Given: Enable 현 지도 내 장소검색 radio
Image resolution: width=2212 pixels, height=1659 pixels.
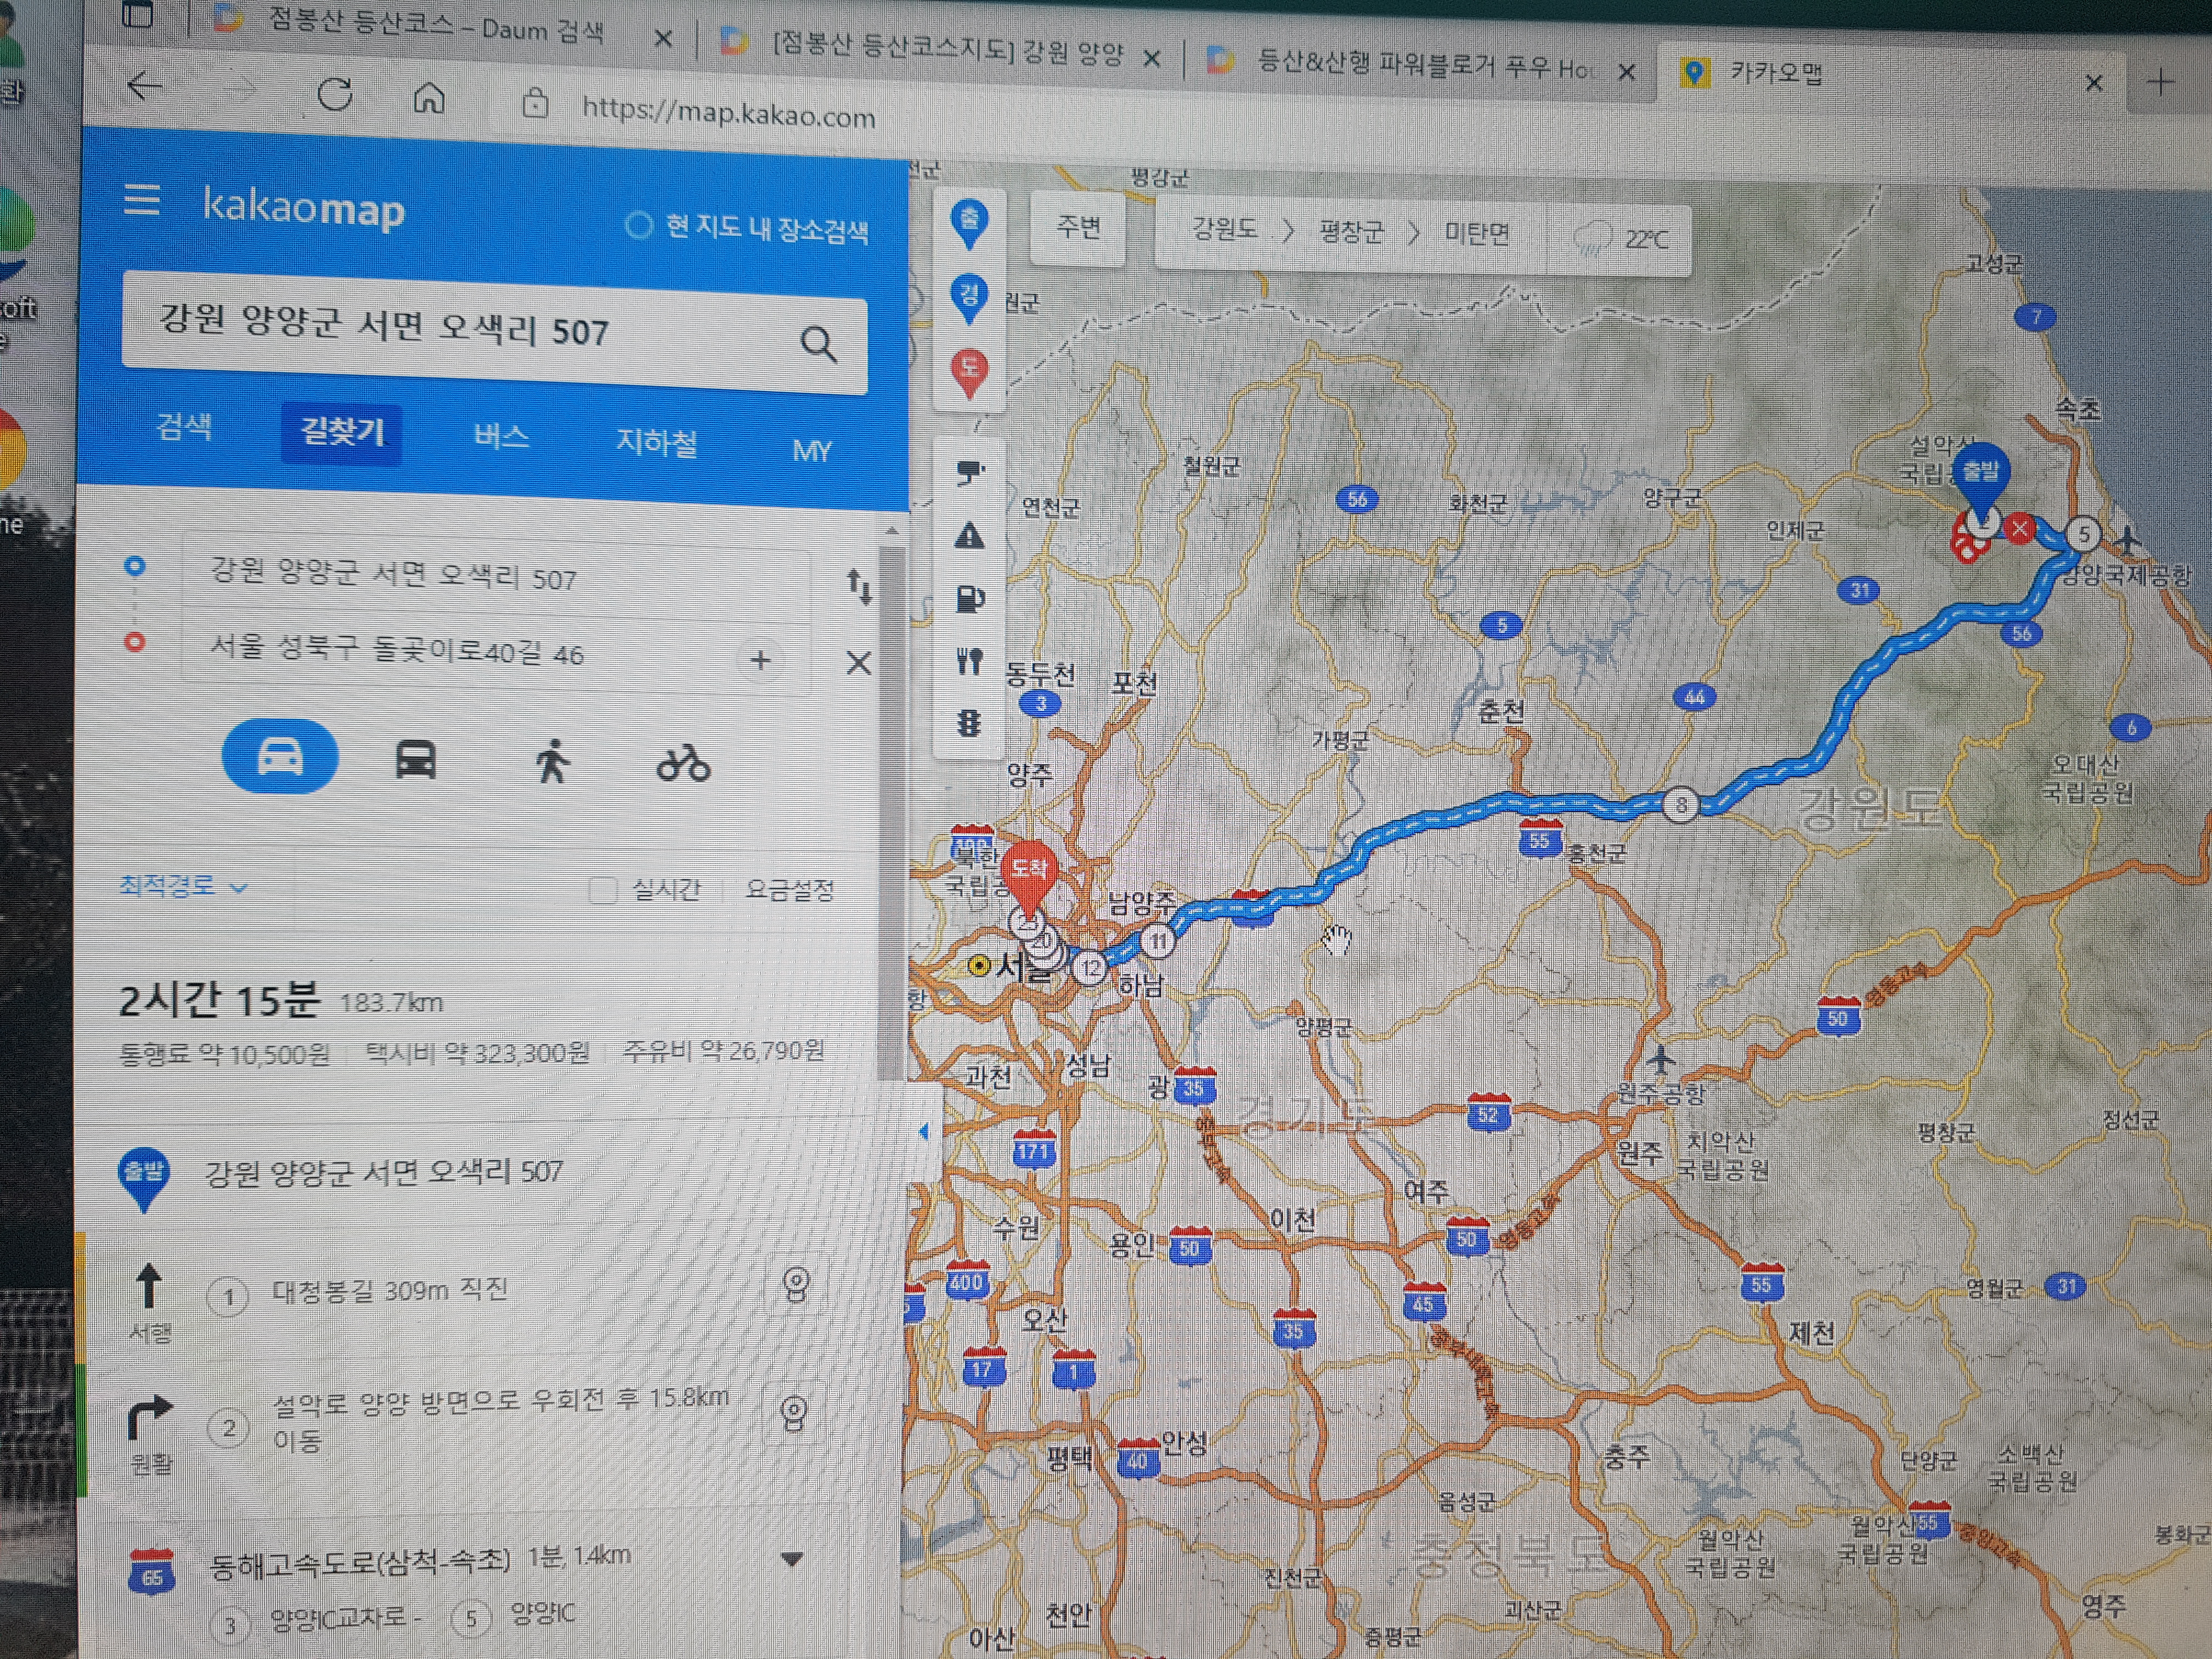Looking at the screenshot, I should (639, 225).
